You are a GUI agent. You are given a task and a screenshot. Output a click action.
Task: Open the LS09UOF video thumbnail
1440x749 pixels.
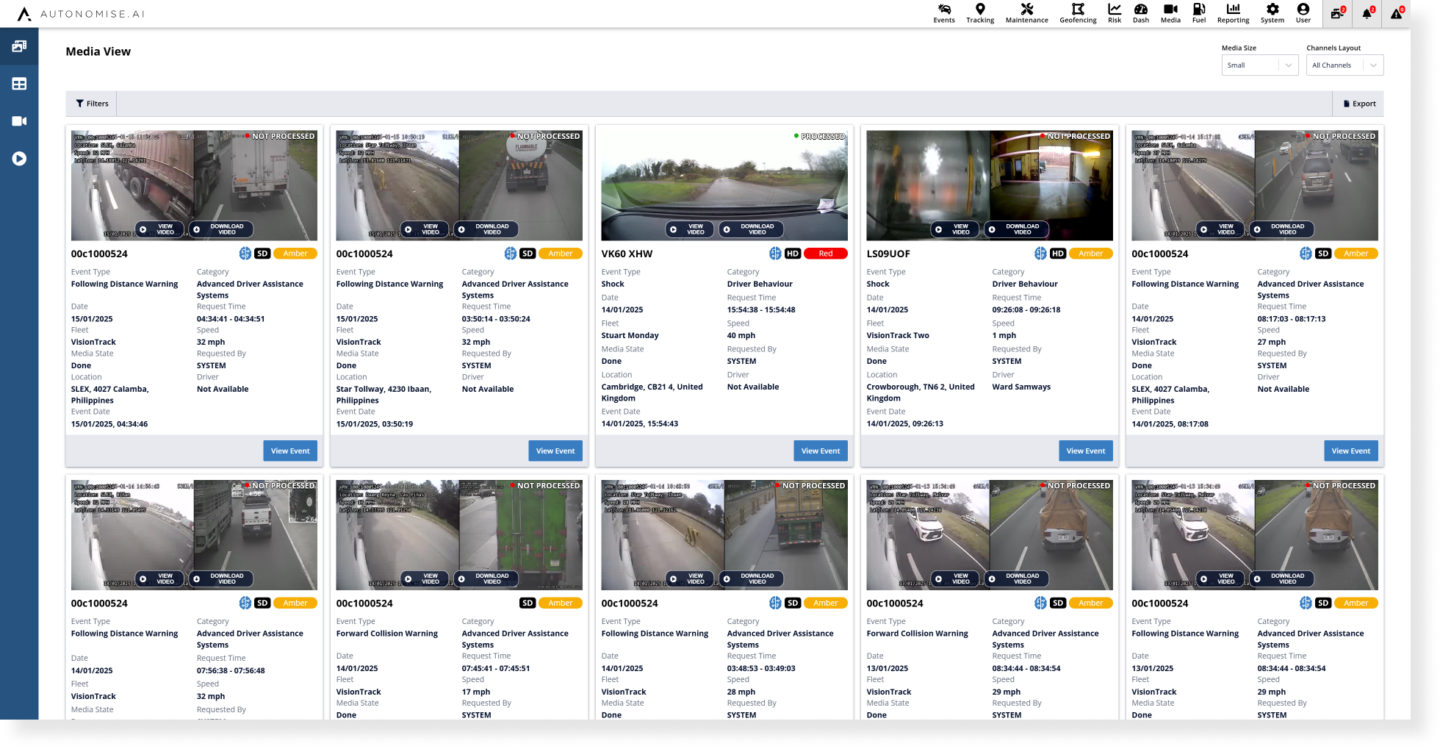click(x=989, y=185)
